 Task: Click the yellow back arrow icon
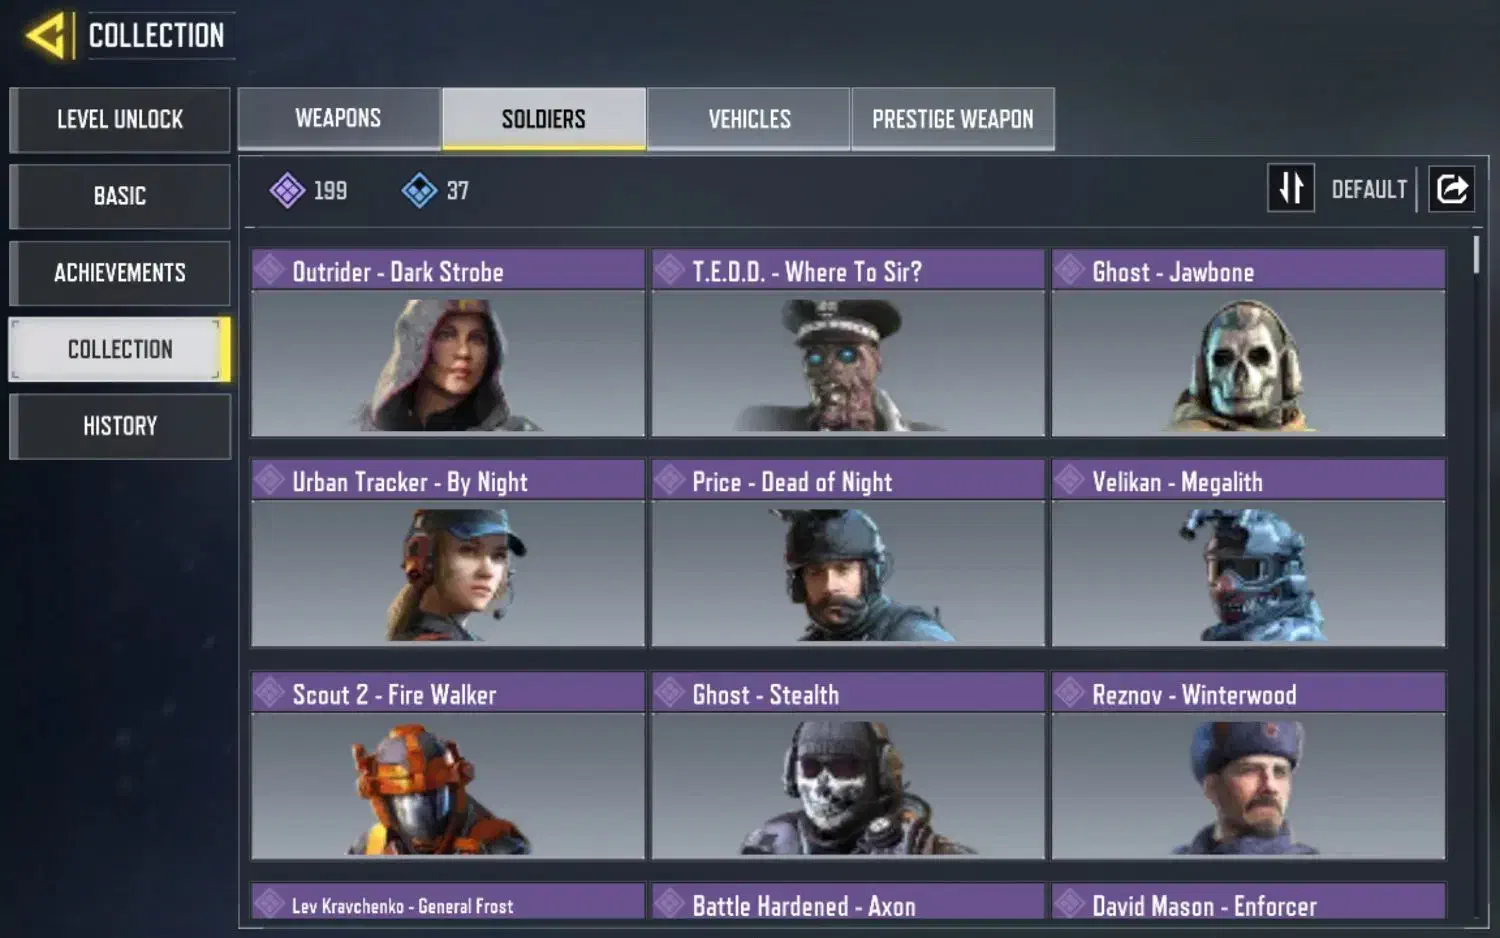click(46, 36)
